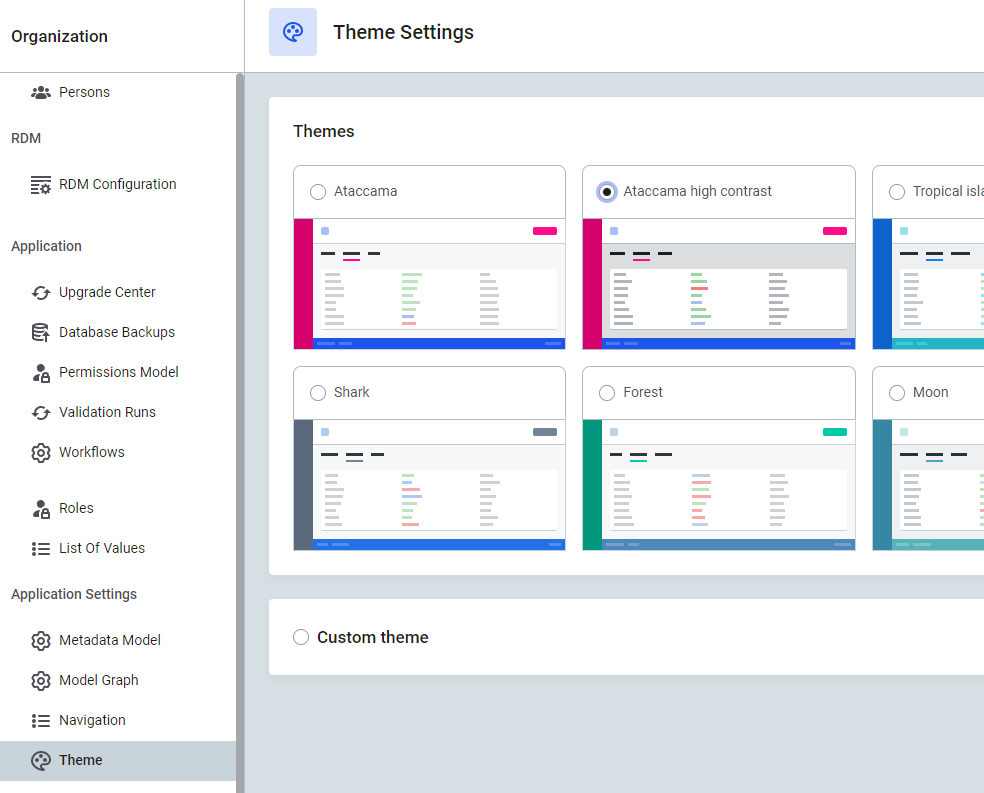This screenshot has width=984, height=793.
Task: Open Validation Runs using its icon
Action: coord(40,412)
